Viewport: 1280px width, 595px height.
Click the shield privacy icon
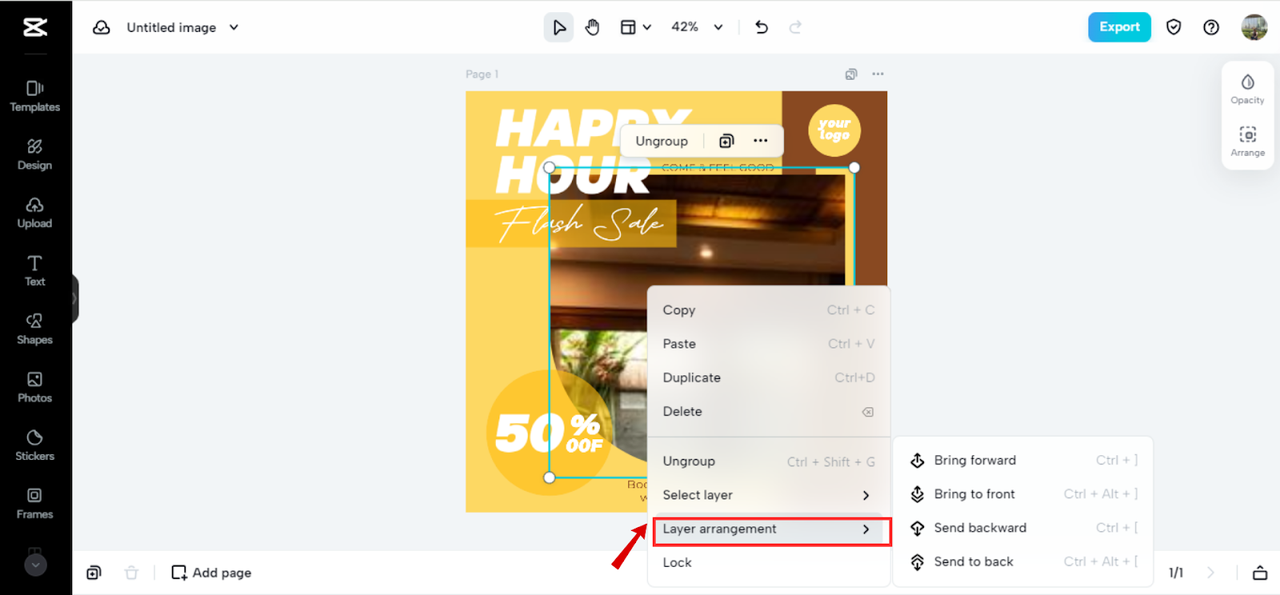(1174, 27)
